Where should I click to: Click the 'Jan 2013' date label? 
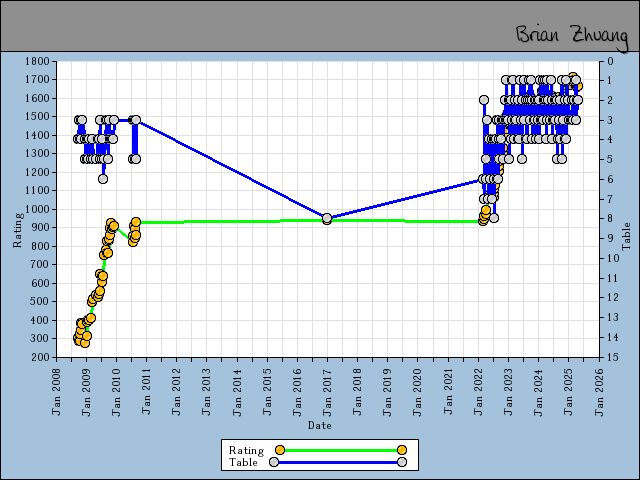point(207,392)
